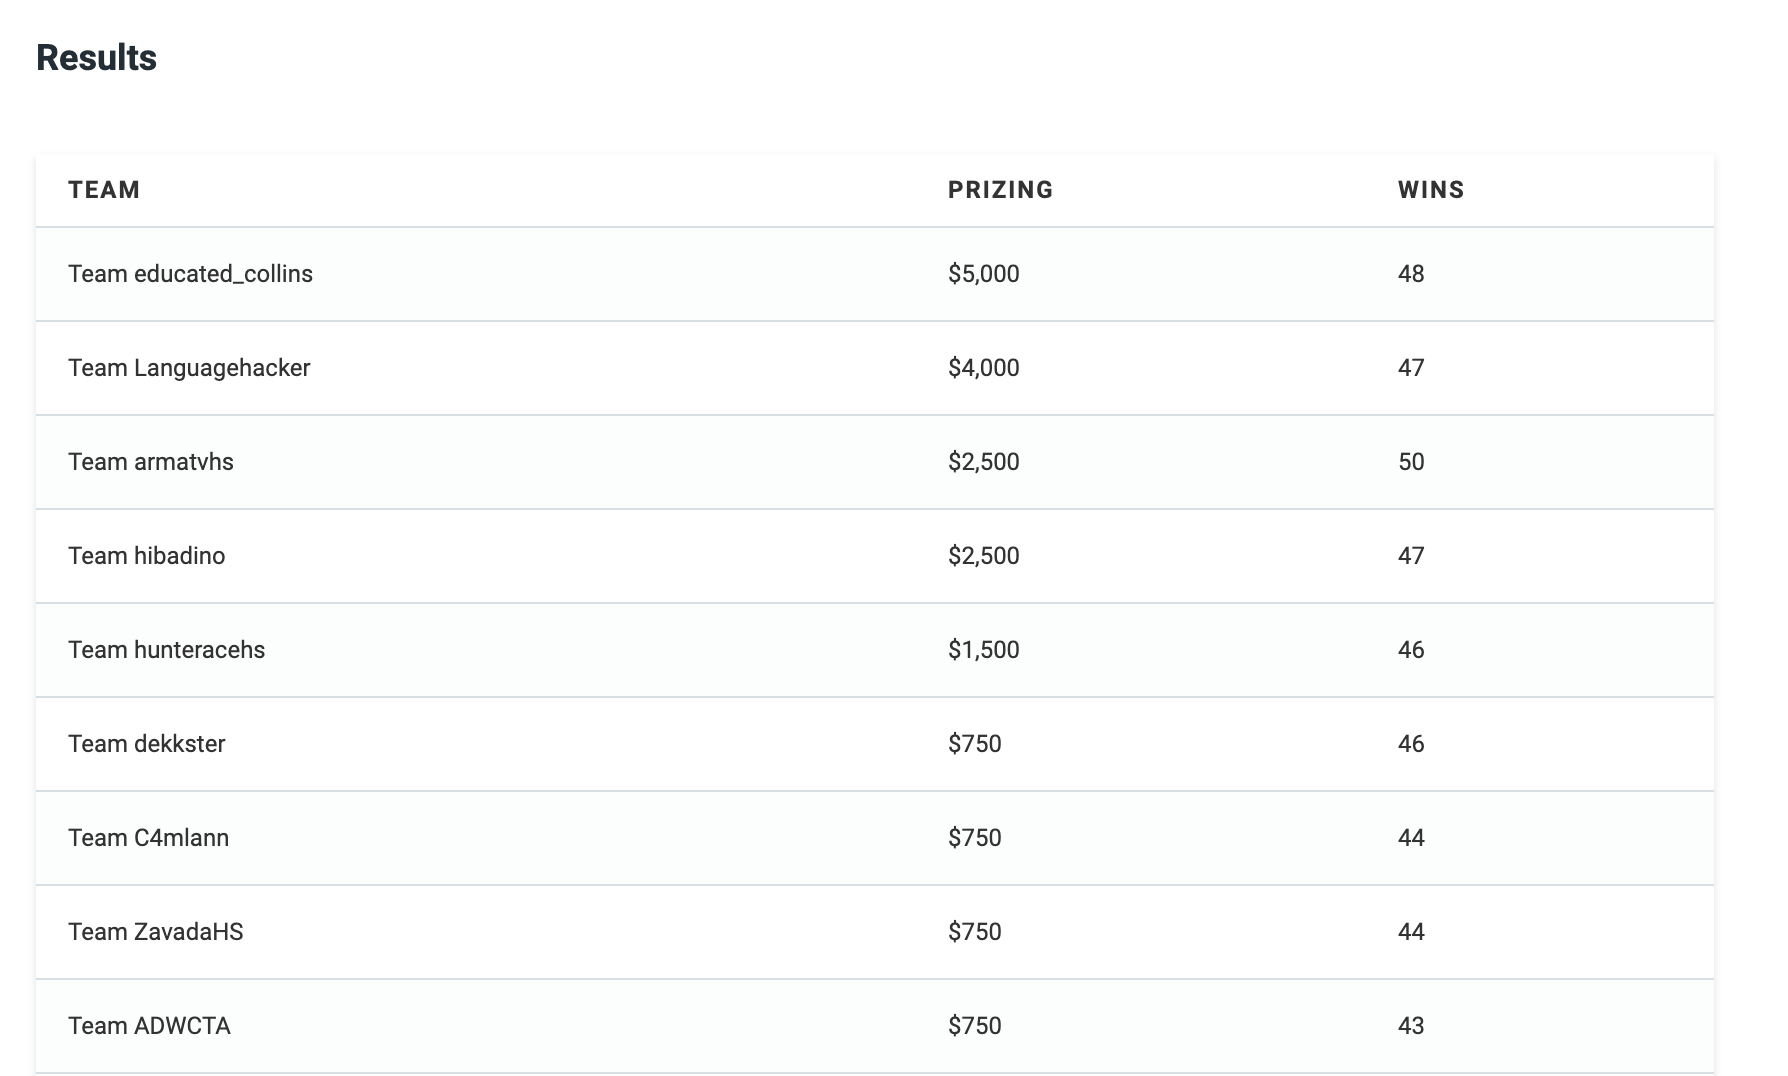Click the WINS column header

pyautogui.click(x=1431, y=190)
